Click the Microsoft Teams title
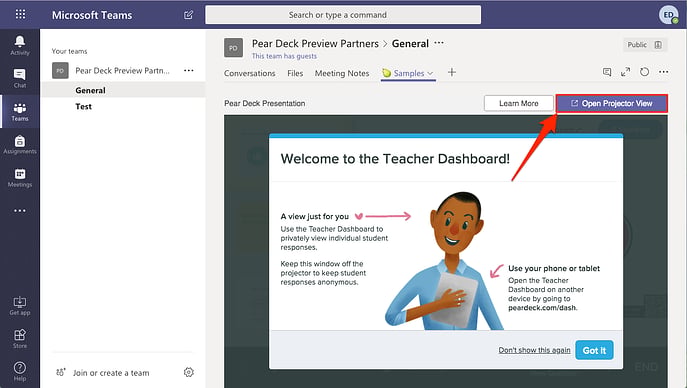 [x=92, y=15]
